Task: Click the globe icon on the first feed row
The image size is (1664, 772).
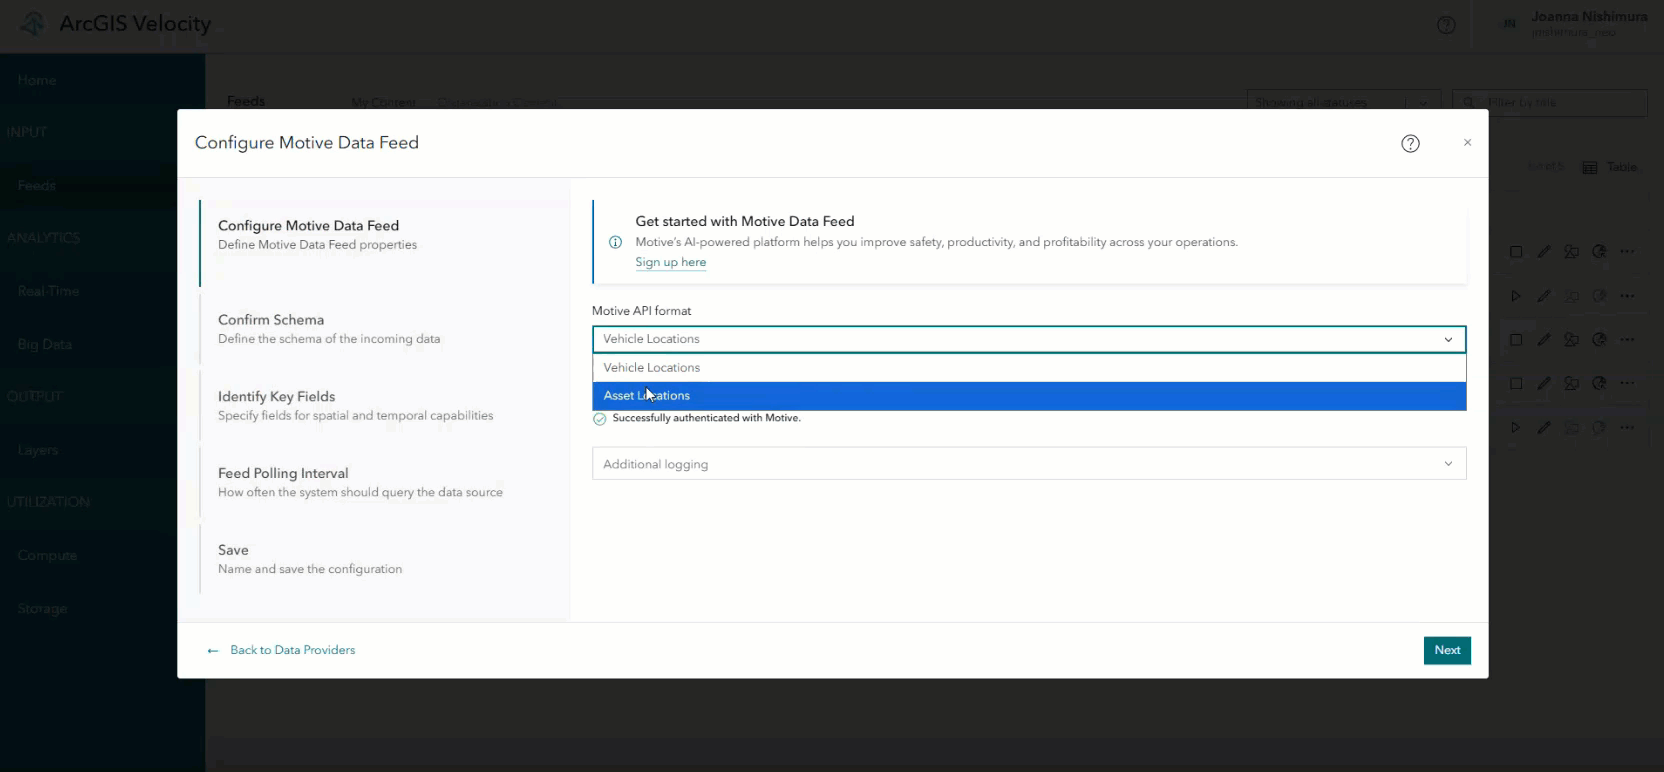Action: pyautogui.click(x=1600, y=252)
